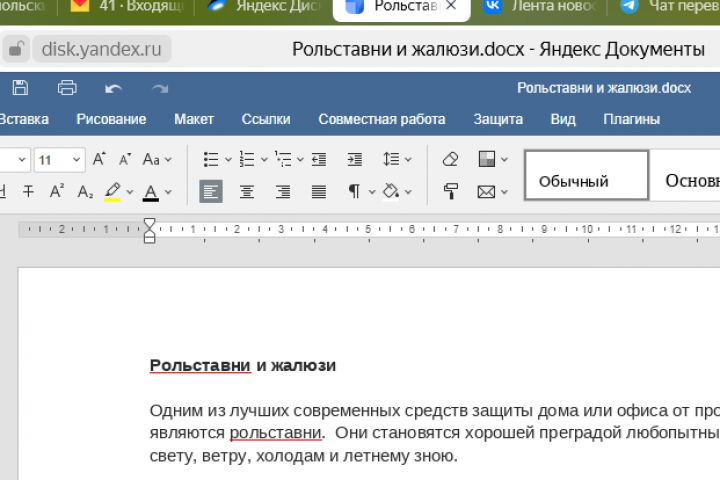This screenshot has width=720, height=480.
Task: Align text left
Action: pos(211,191)
